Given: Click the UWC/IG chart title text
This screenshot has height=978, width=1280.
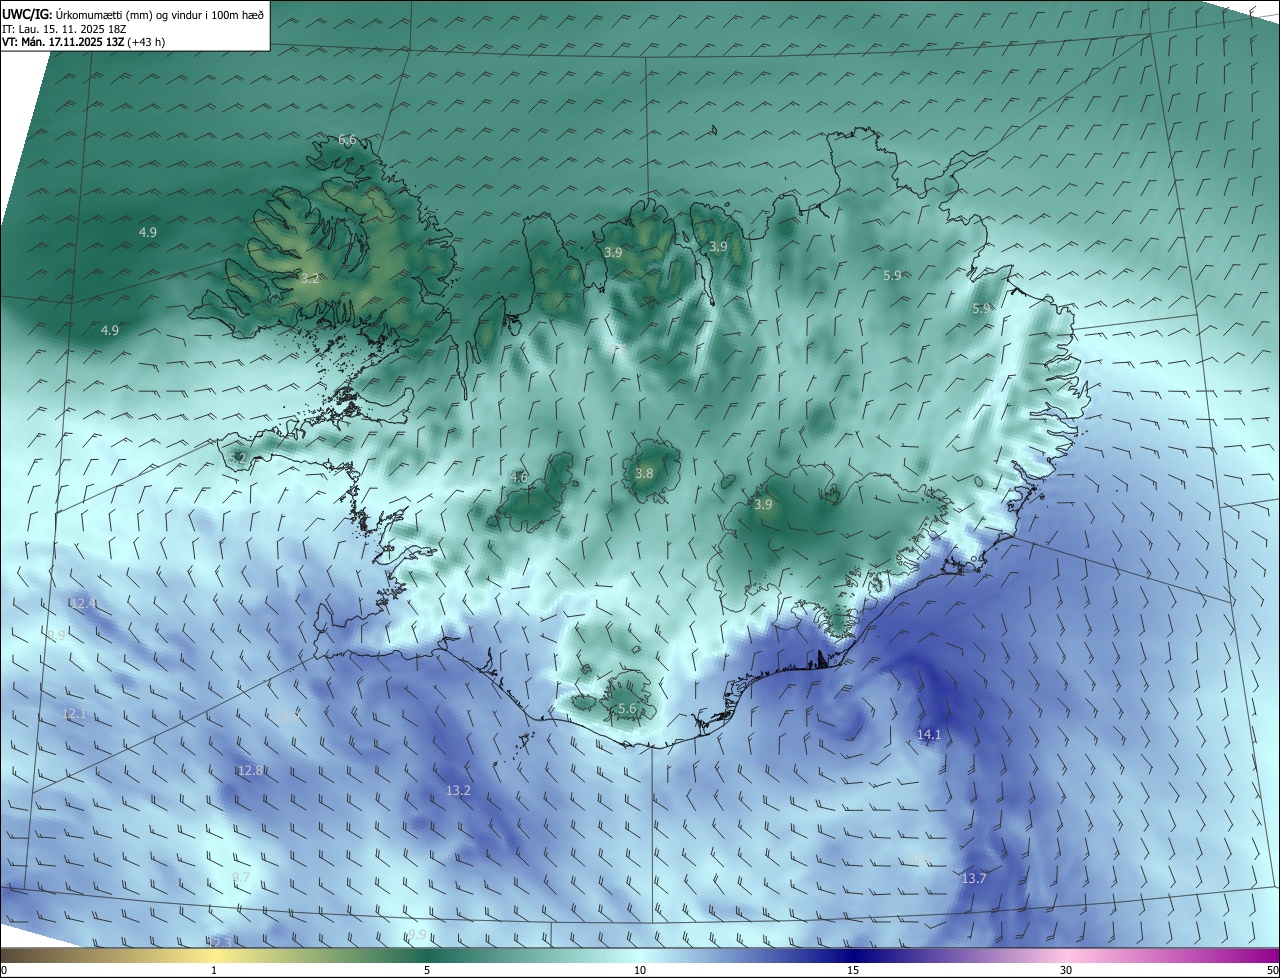Looking at the screenshot, I should point(133,14).
